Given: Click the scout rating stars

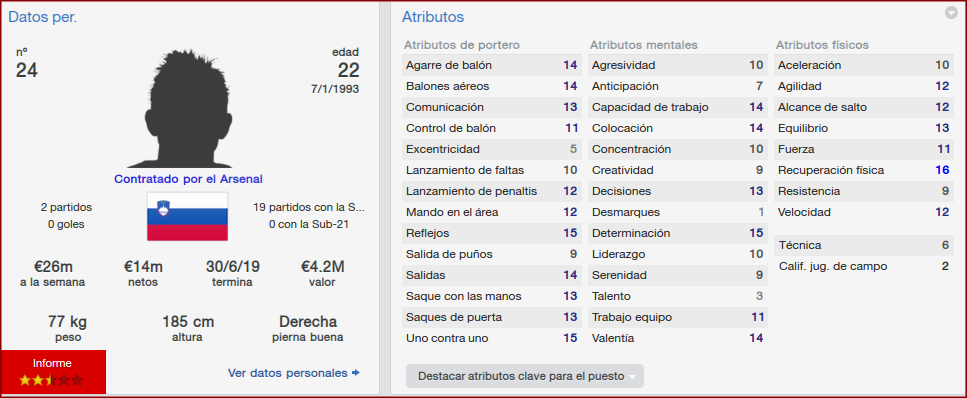Looking at the screenshot, I should (x=51, y=380).
